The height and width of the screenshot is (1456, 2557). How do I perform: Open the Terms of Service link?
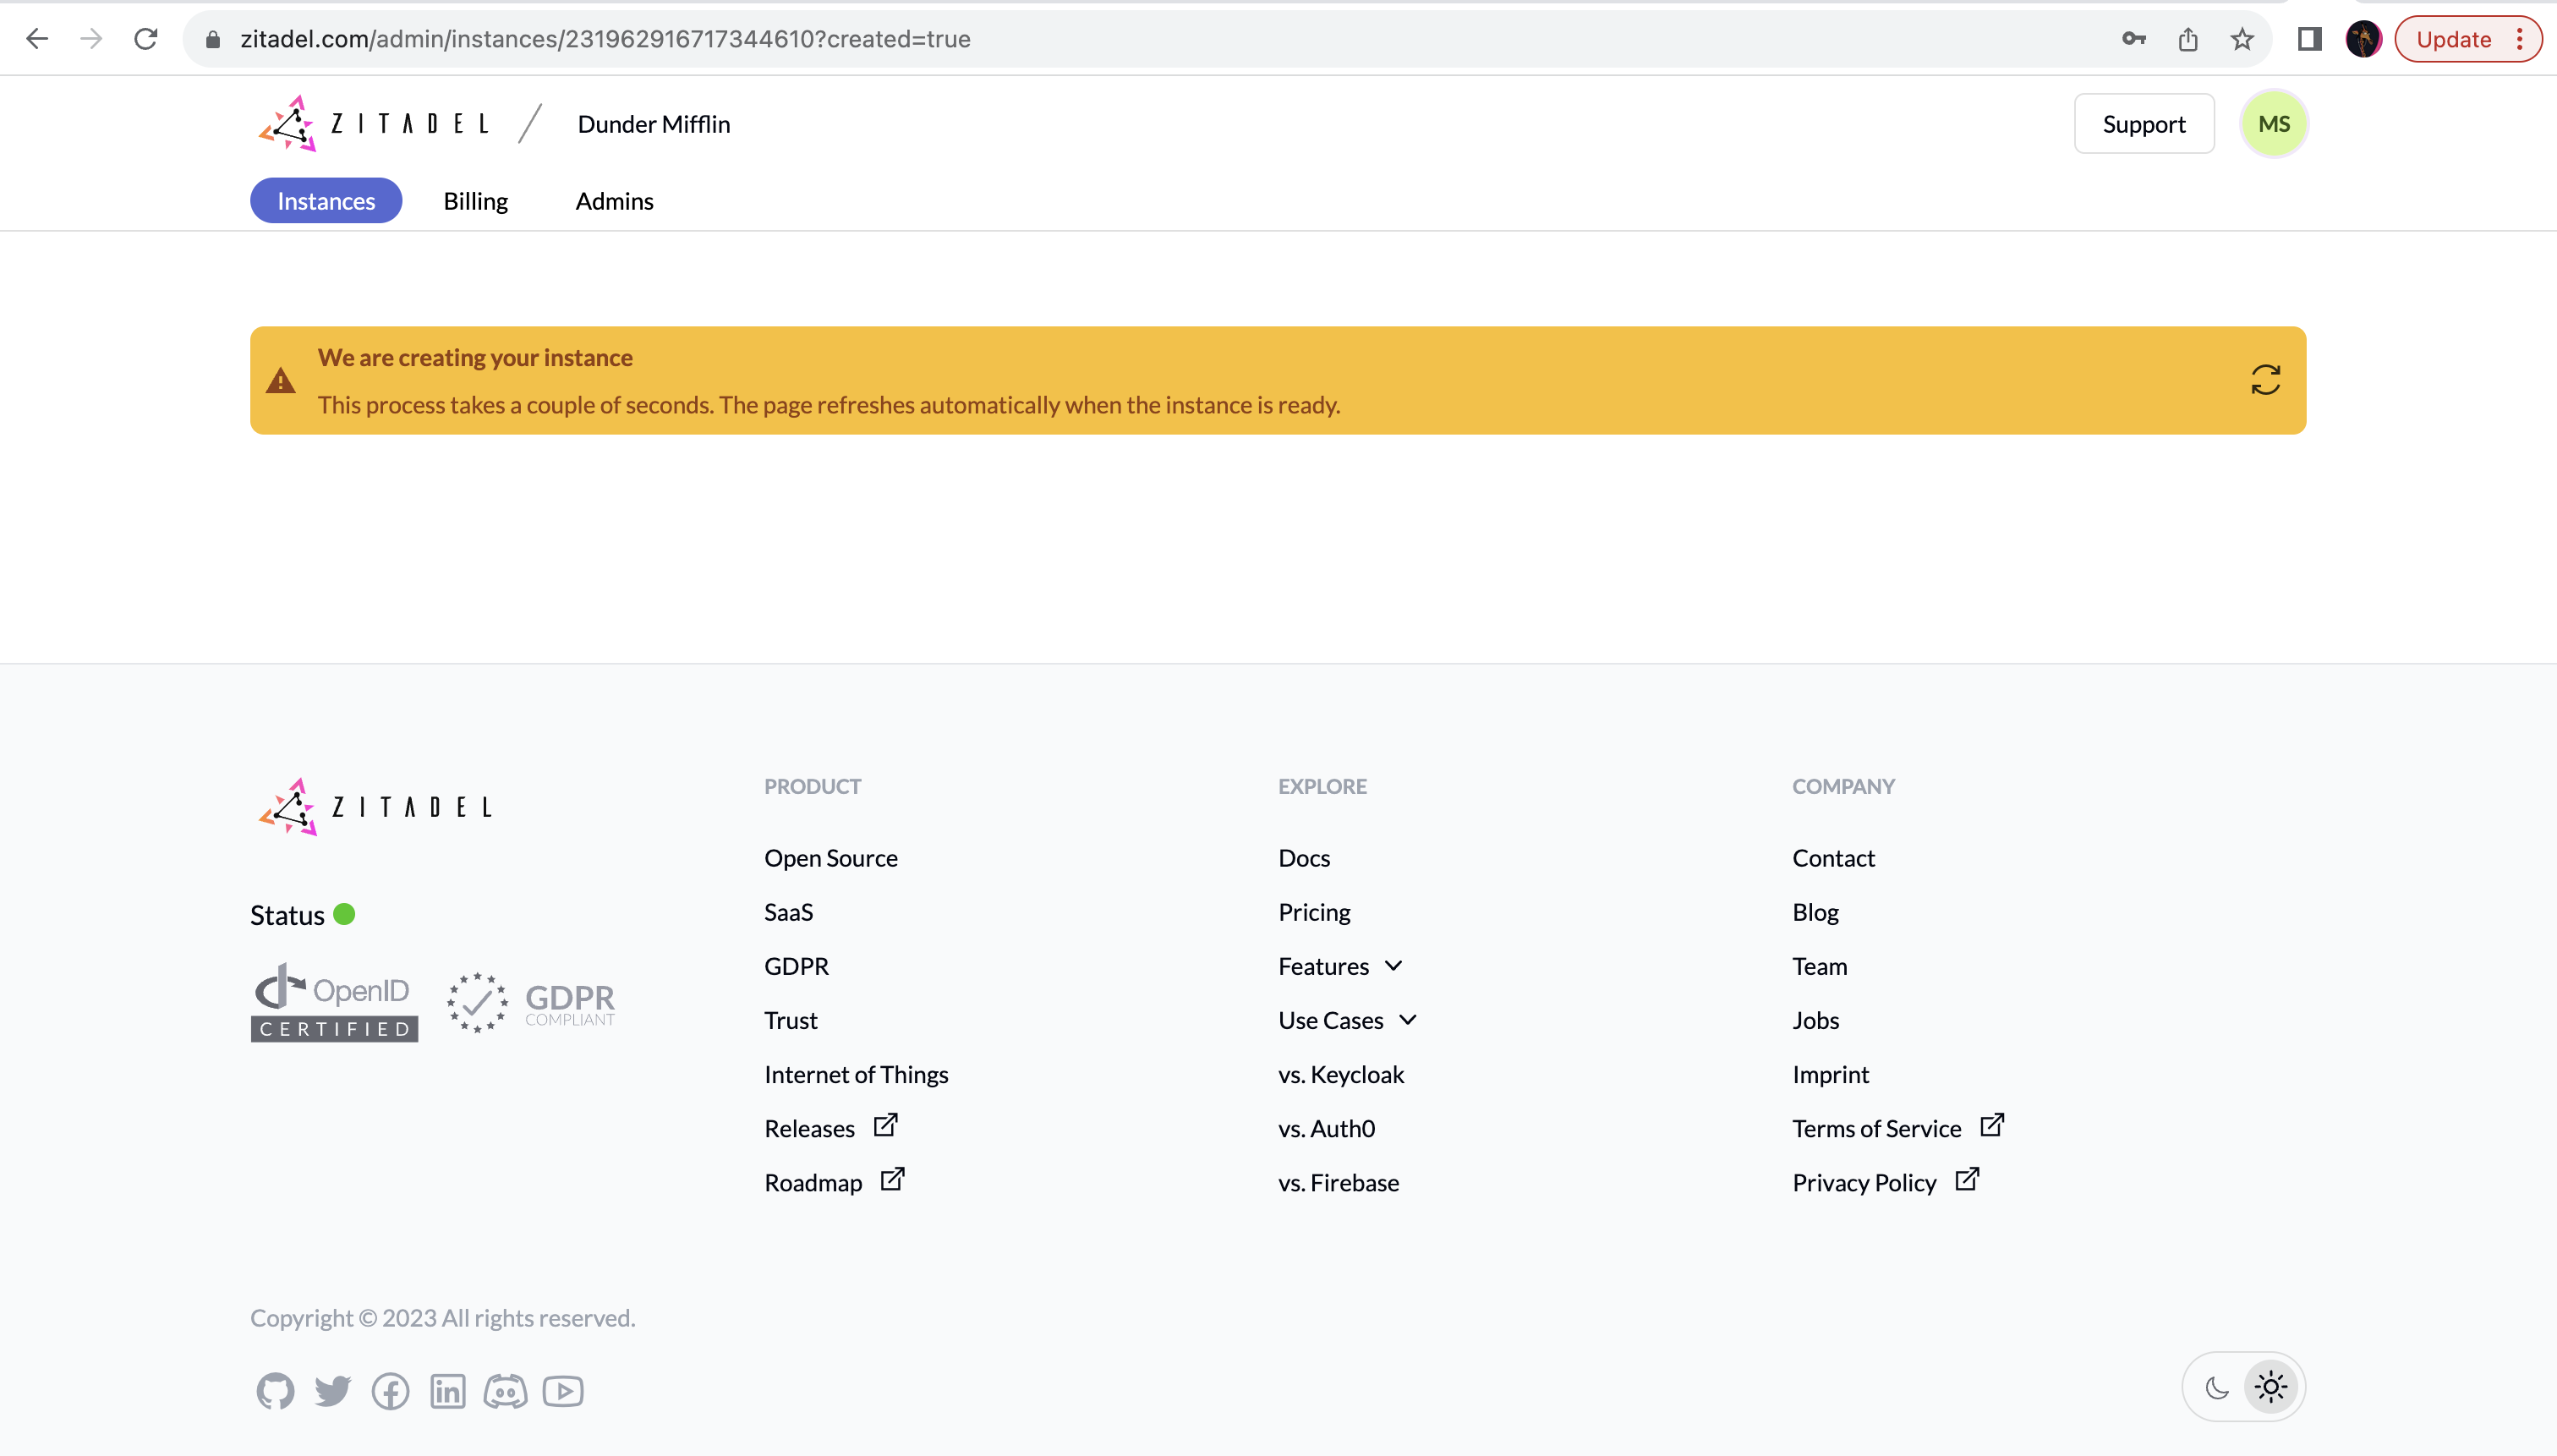pyautogui.click(x=1876, y=1128)
